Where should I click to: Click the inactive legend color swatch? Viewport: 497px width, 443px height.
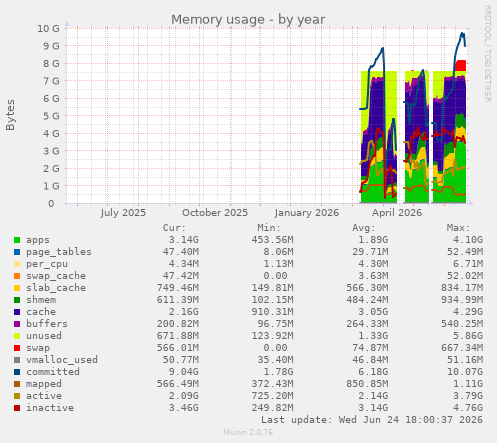point(17,408)
